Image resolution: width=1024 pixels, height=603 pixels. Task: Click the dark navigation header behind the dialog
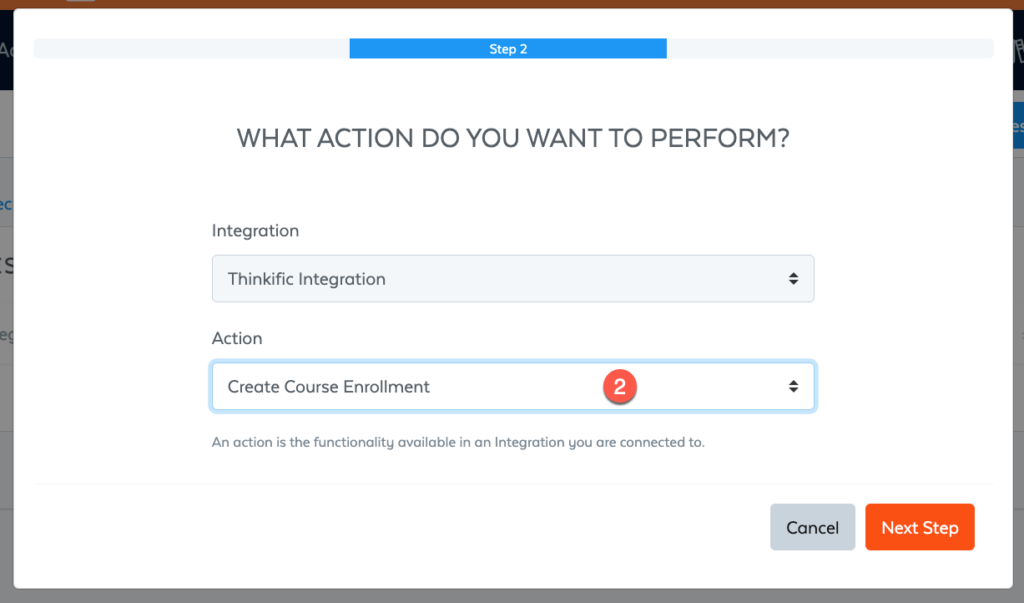pos(7,50)
